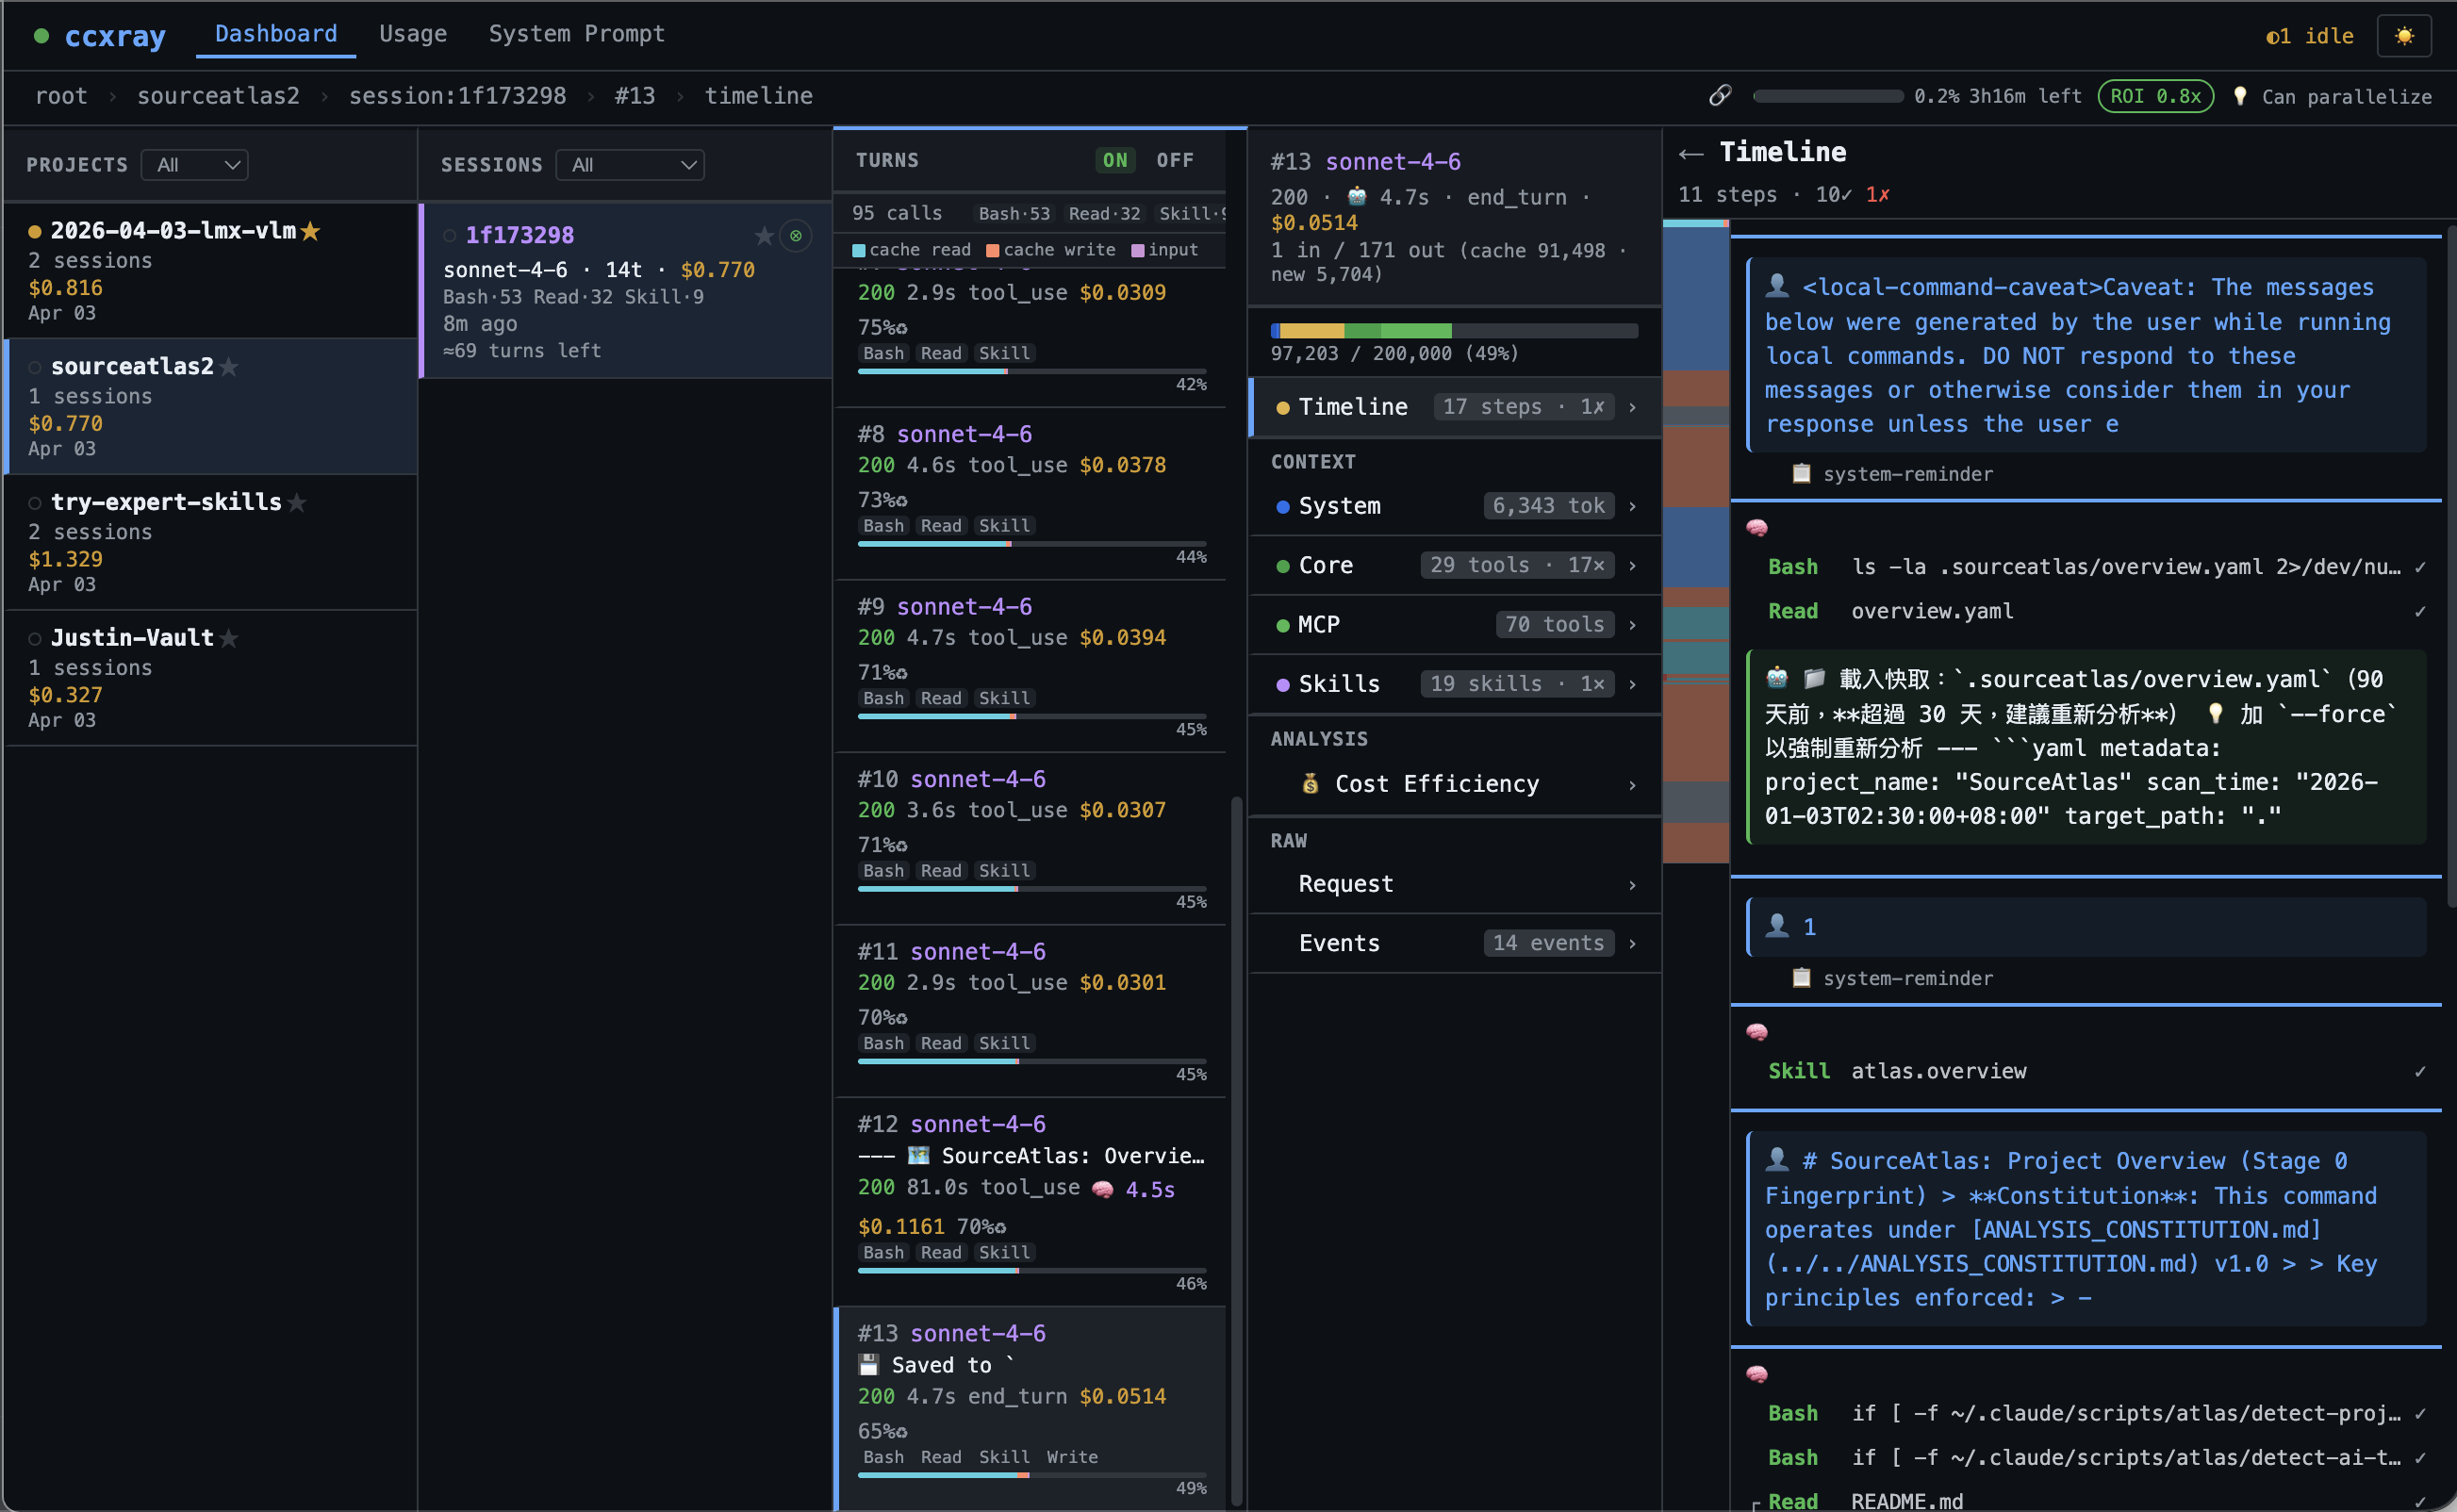Star the sourceatlas2 project
The height and width of the screenshot is (1512, 2457).
[x=229, y=367]
